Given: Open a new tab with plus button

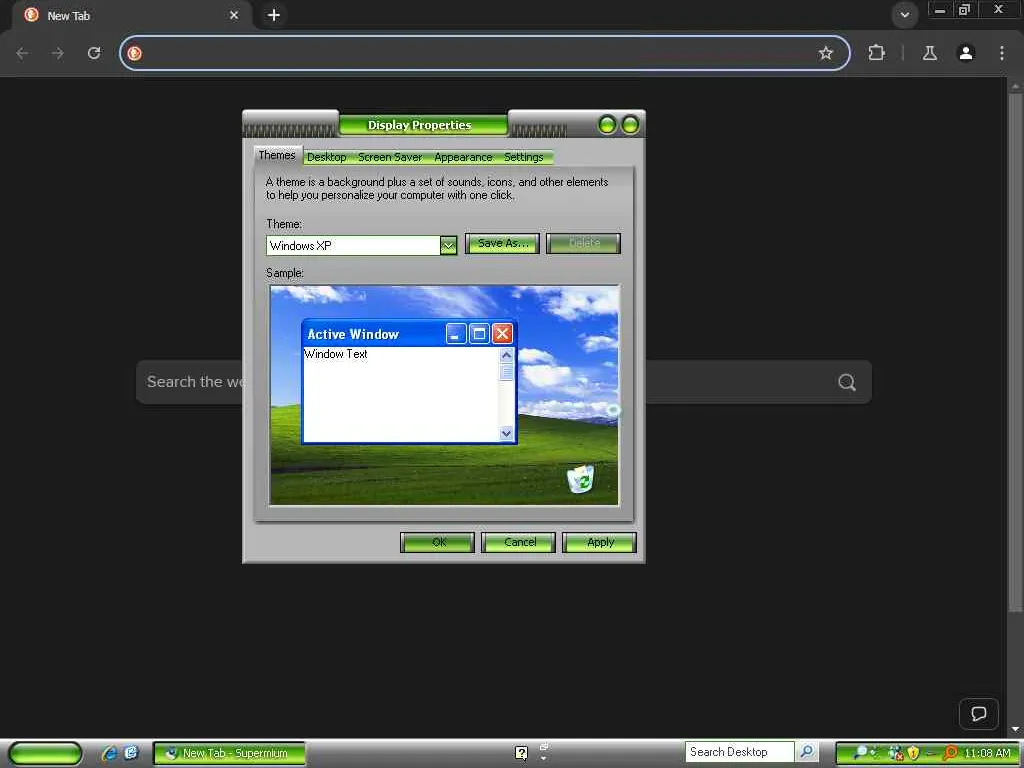Looking at the screenshot, I should 274,15.
